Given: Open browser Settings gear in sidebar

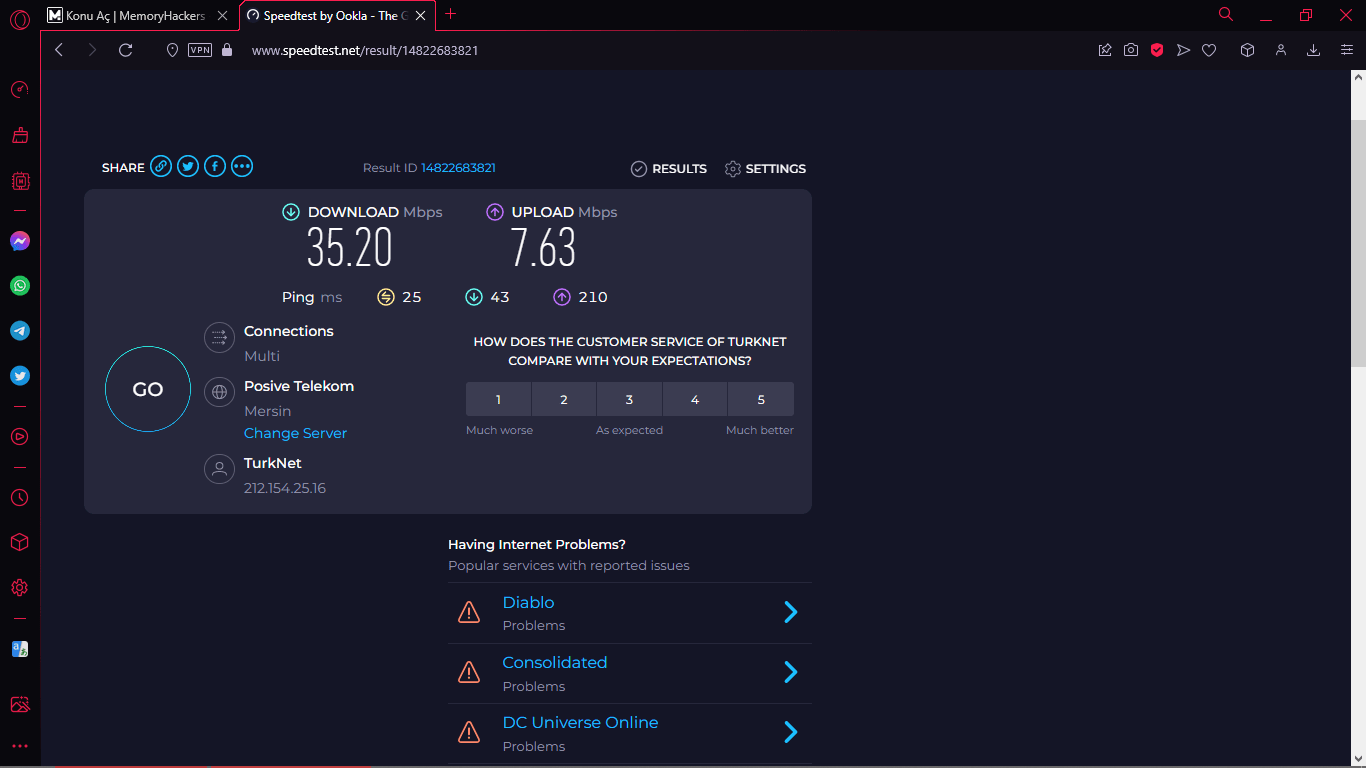Looking at the screenshot, I should click(x=20, y=588).
